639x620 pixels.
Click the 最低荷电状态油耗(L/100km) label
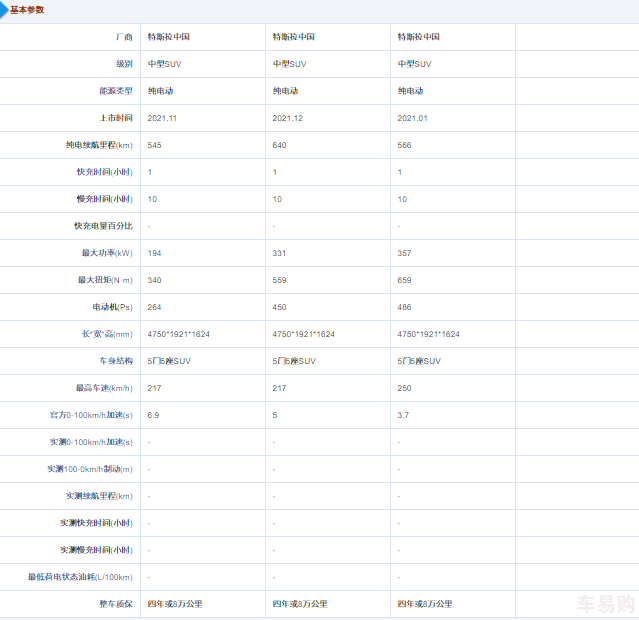pos(80,577)
